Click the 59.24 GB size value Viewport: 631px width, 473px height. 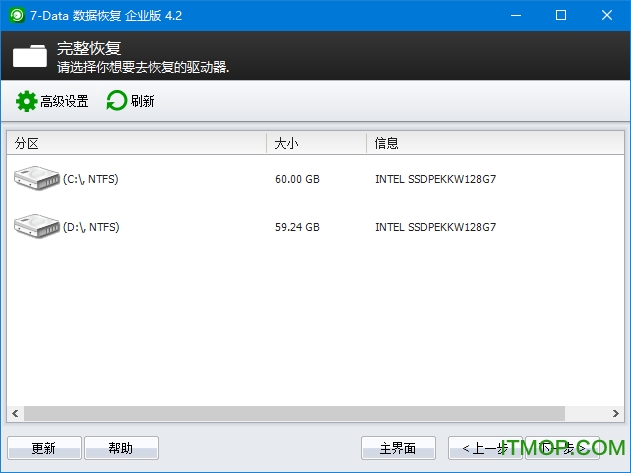[297, 227]
